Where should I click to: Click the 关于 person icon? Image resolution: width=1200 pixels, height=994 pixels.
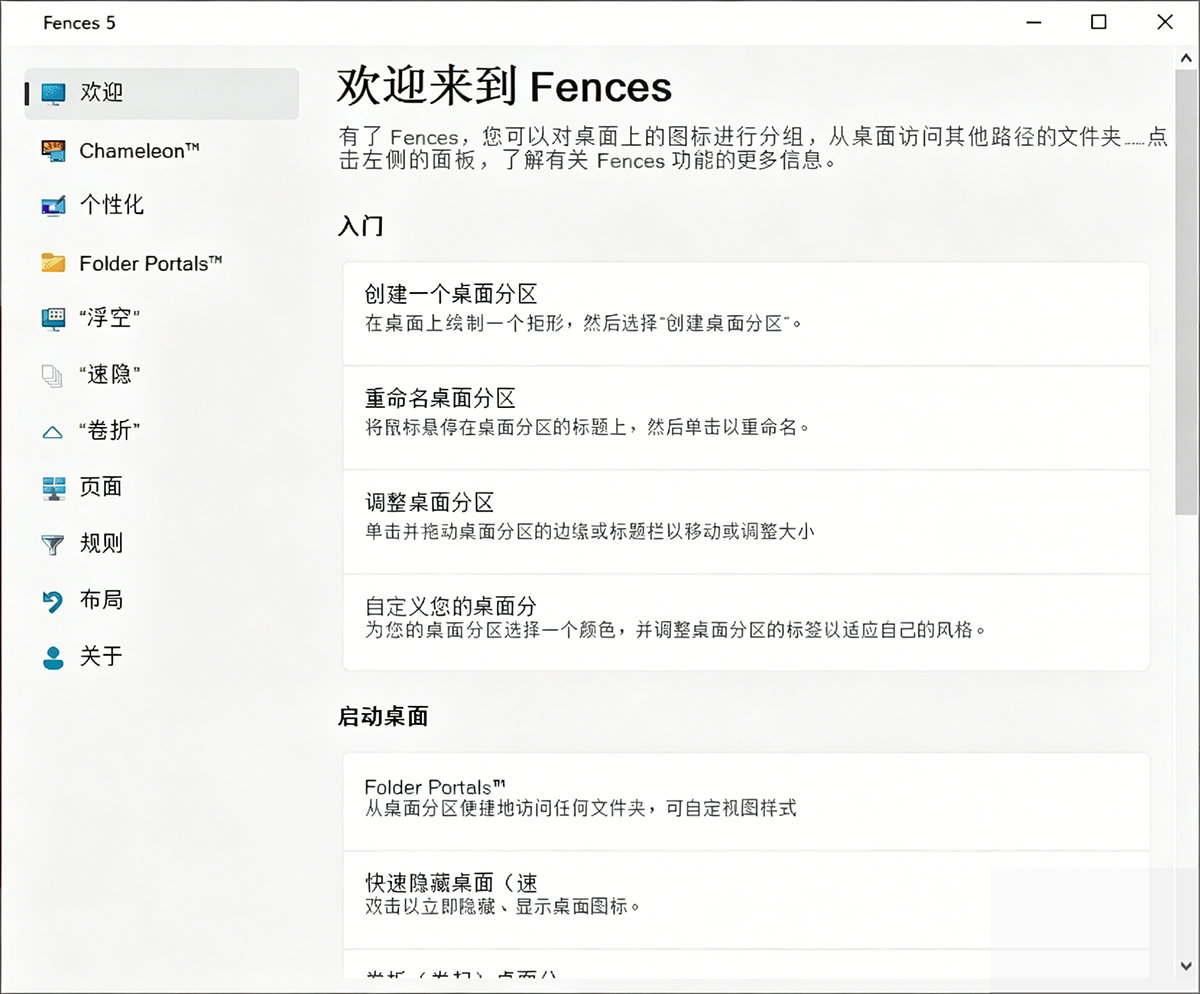coord(53,657)
